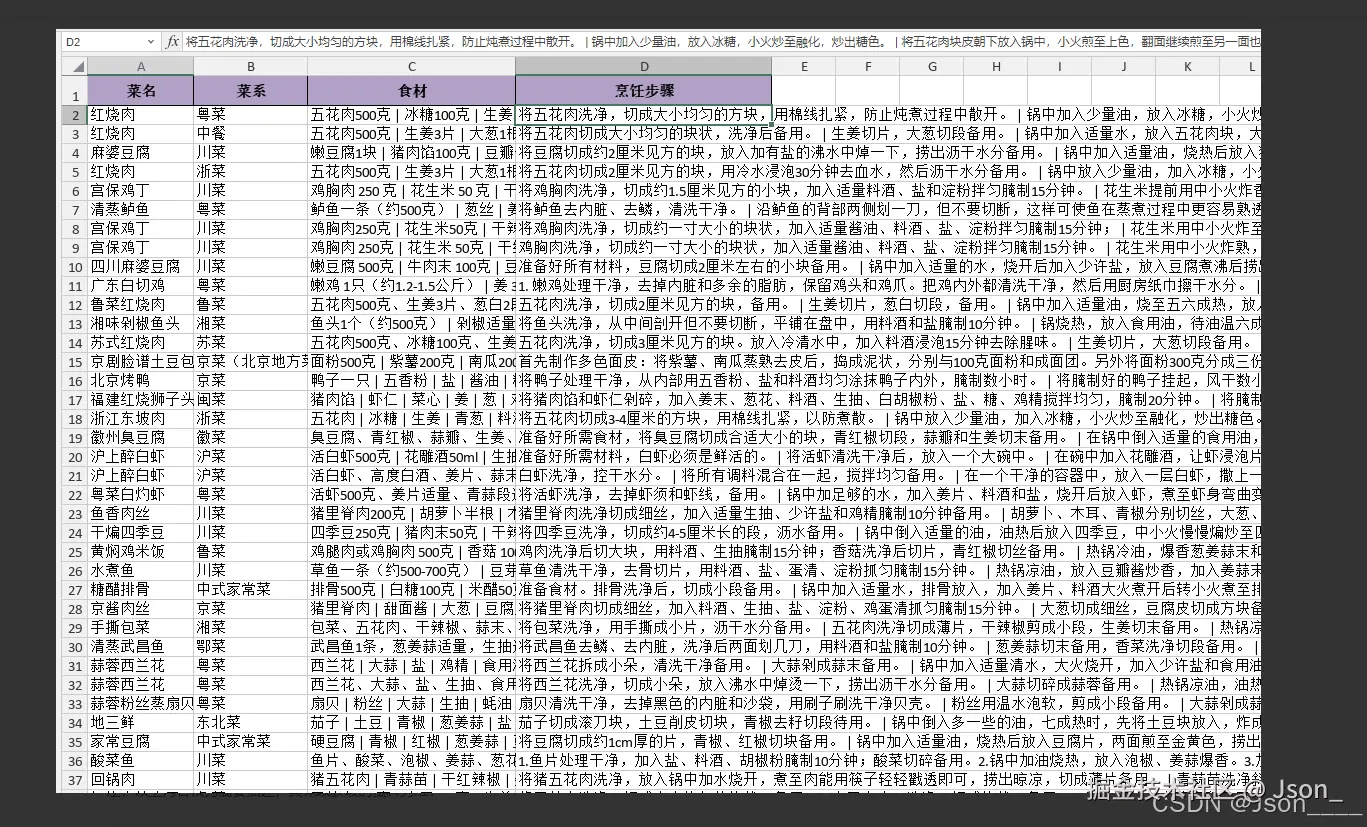
Task: Select the 酸菜鱼 cell
Action: point(140,760)
